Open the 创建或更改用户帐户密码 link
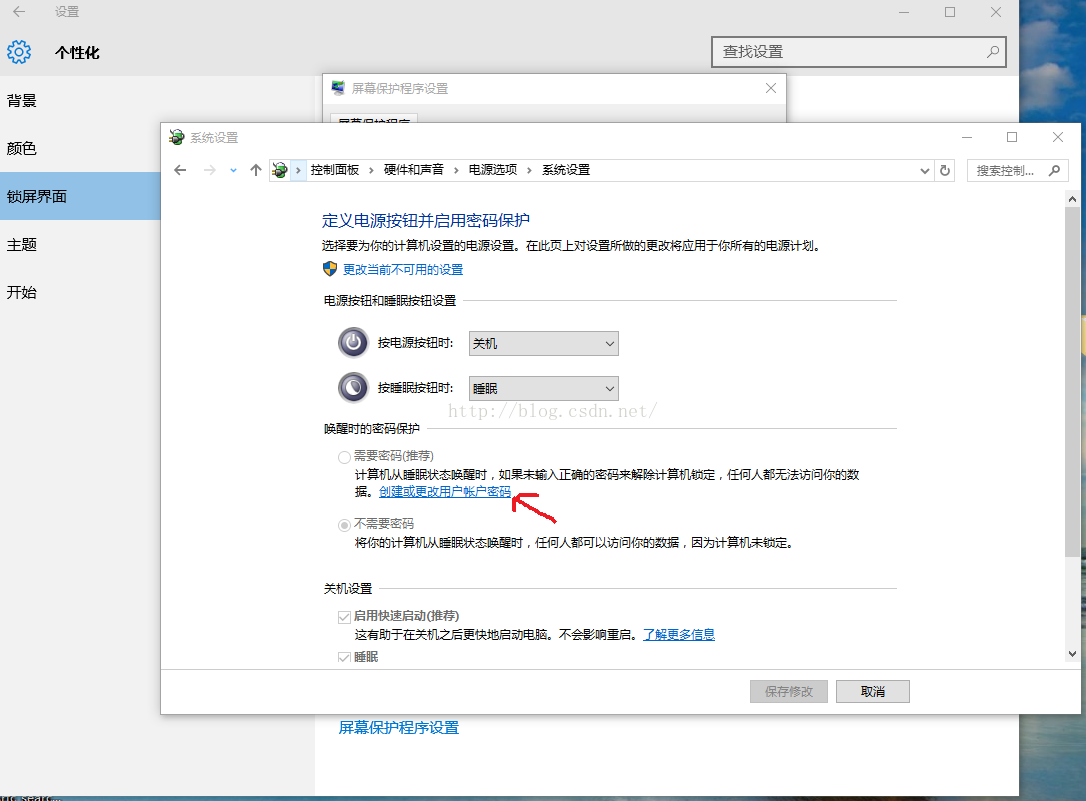This screenshot has width=1086, height=801. tap(445, 492)
